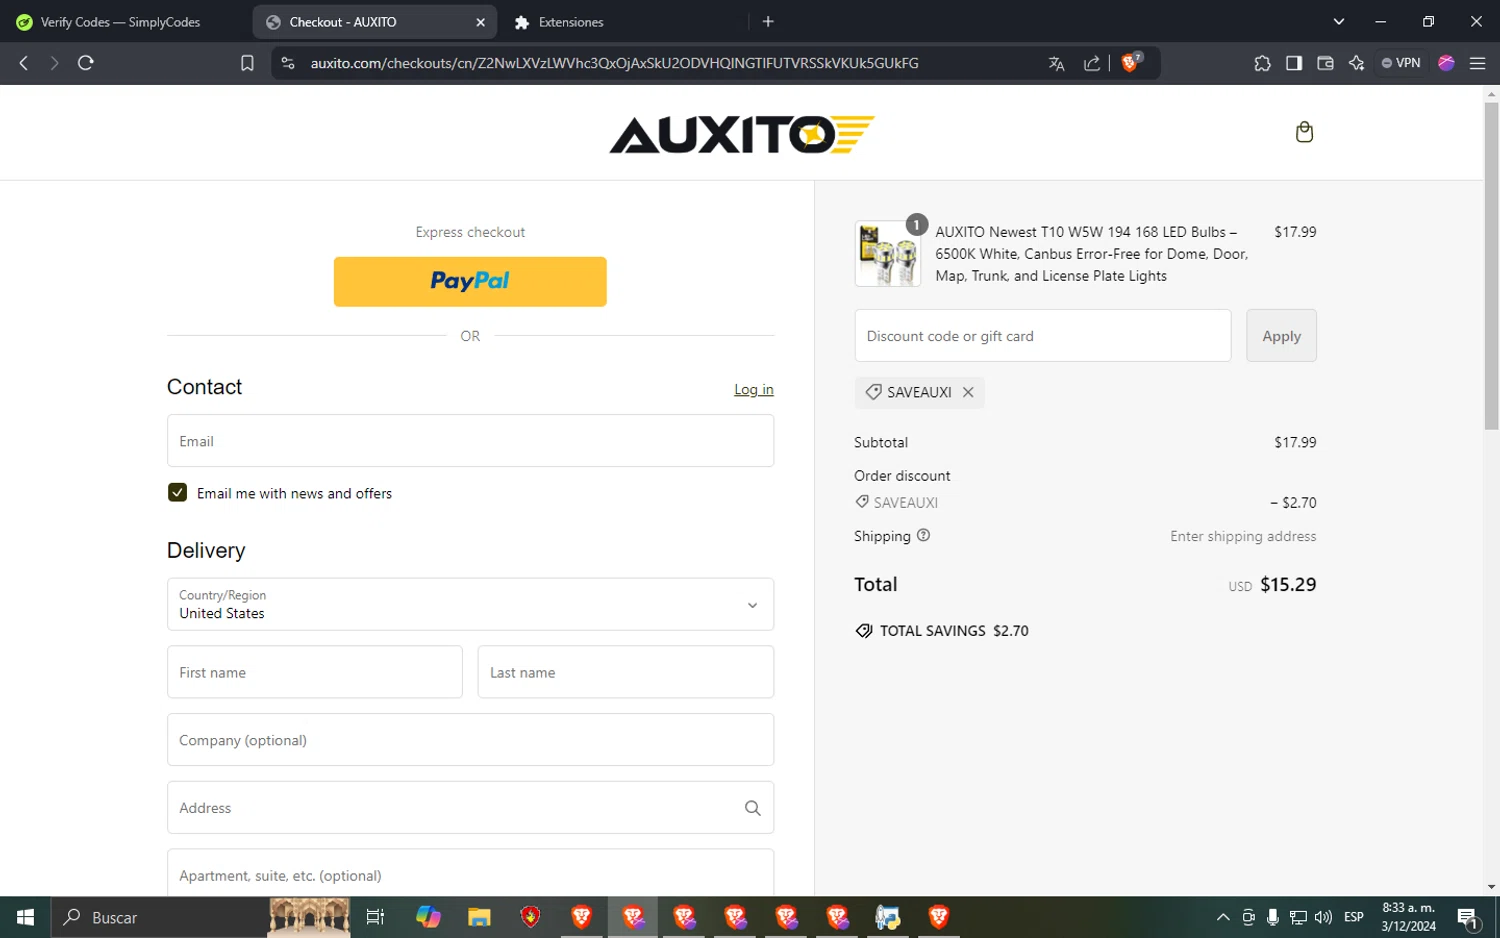Open the volume control in tray
The image size is (1500, 938).
[1323, 917]
